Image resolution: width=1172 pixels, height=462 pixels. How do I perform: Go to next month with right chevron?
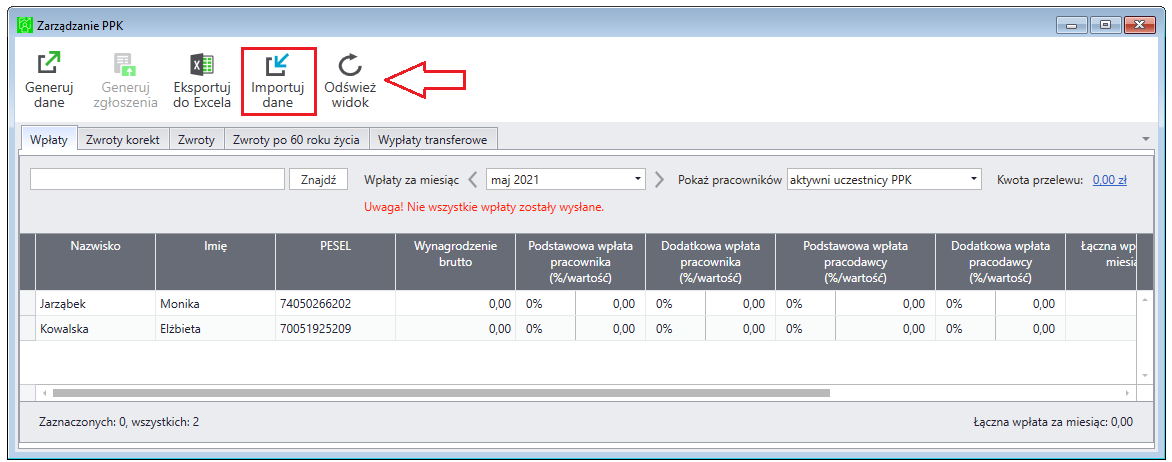[x=659, y=179]
